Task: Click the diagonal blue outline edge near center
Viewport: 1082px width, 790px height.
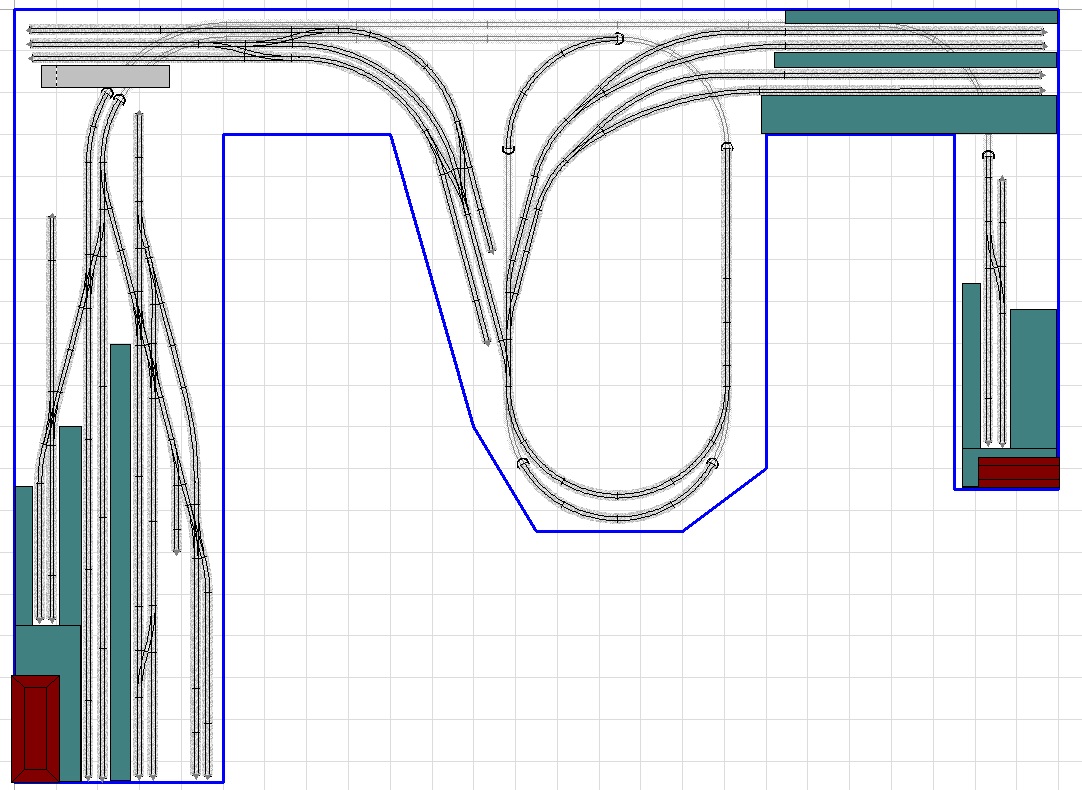Action: [x=430, y=280]
